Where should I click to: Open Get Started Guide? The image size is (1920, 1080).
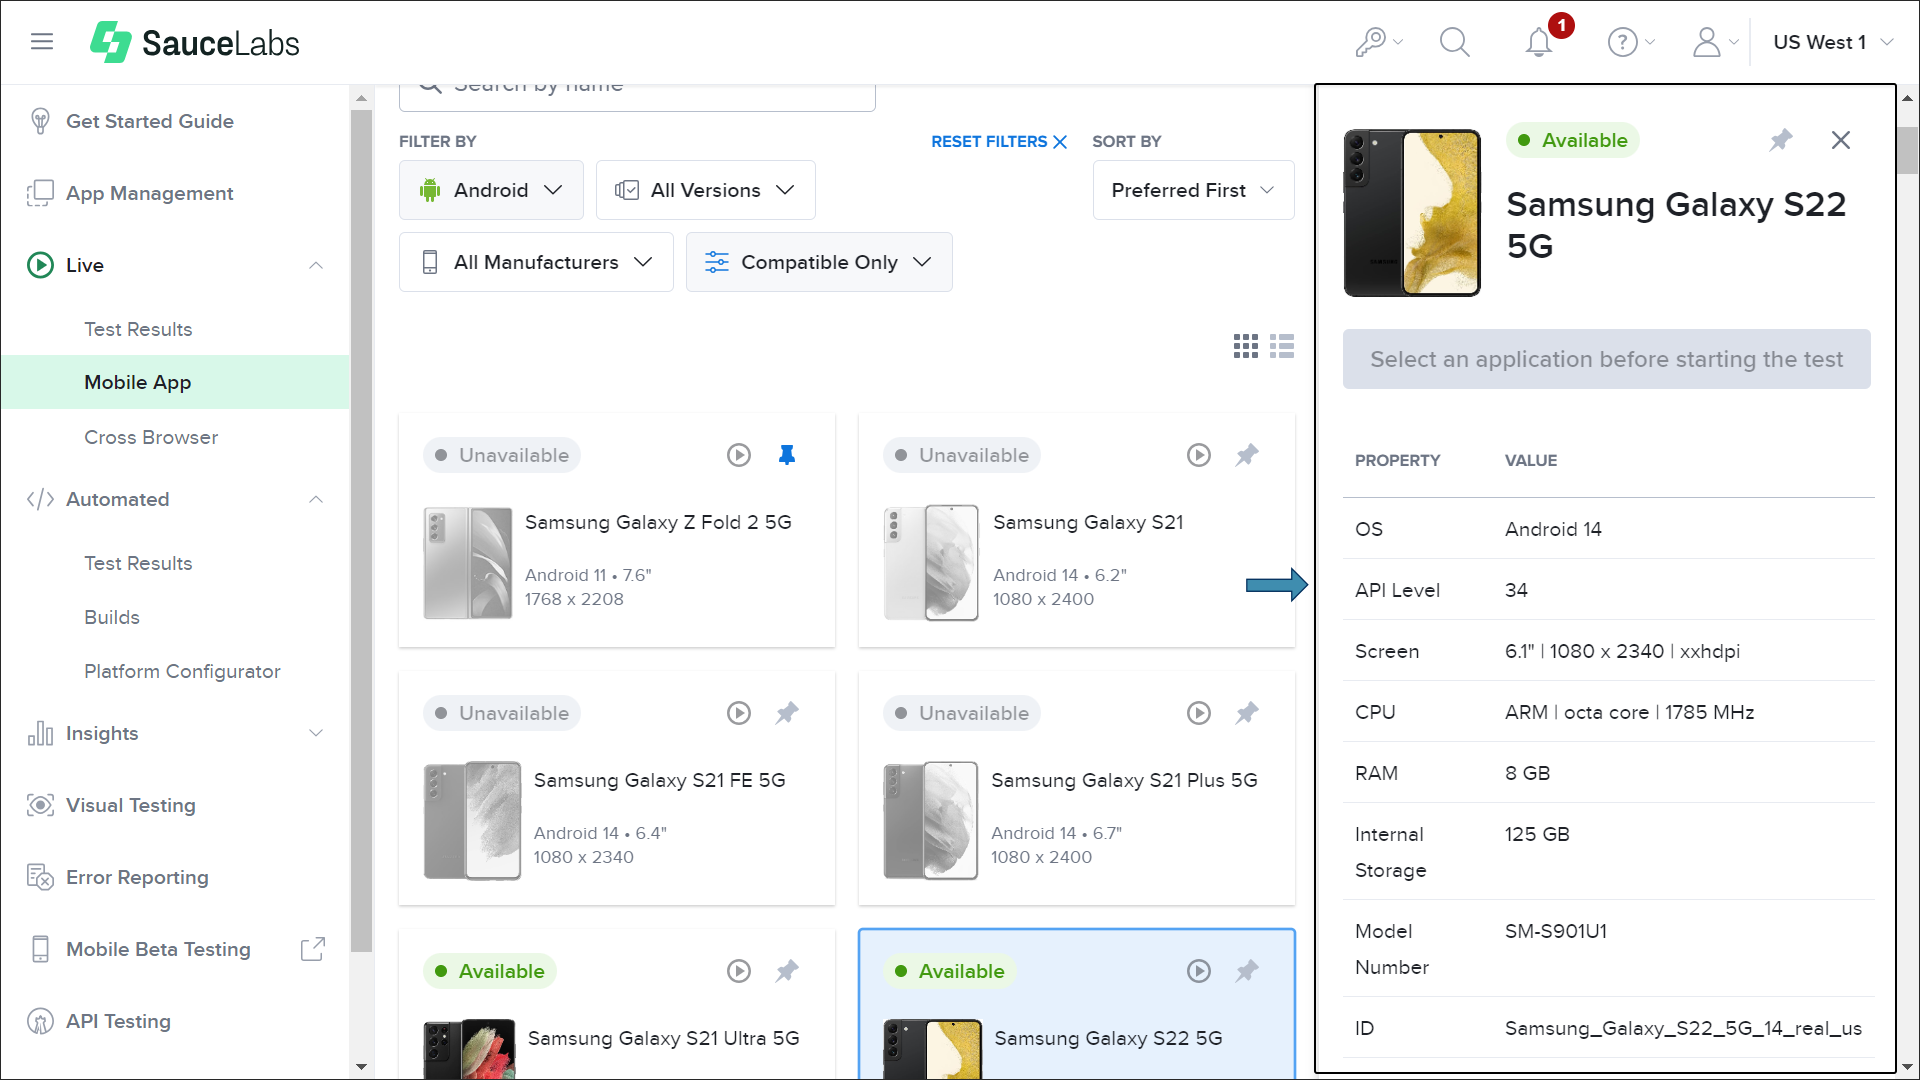150,121
